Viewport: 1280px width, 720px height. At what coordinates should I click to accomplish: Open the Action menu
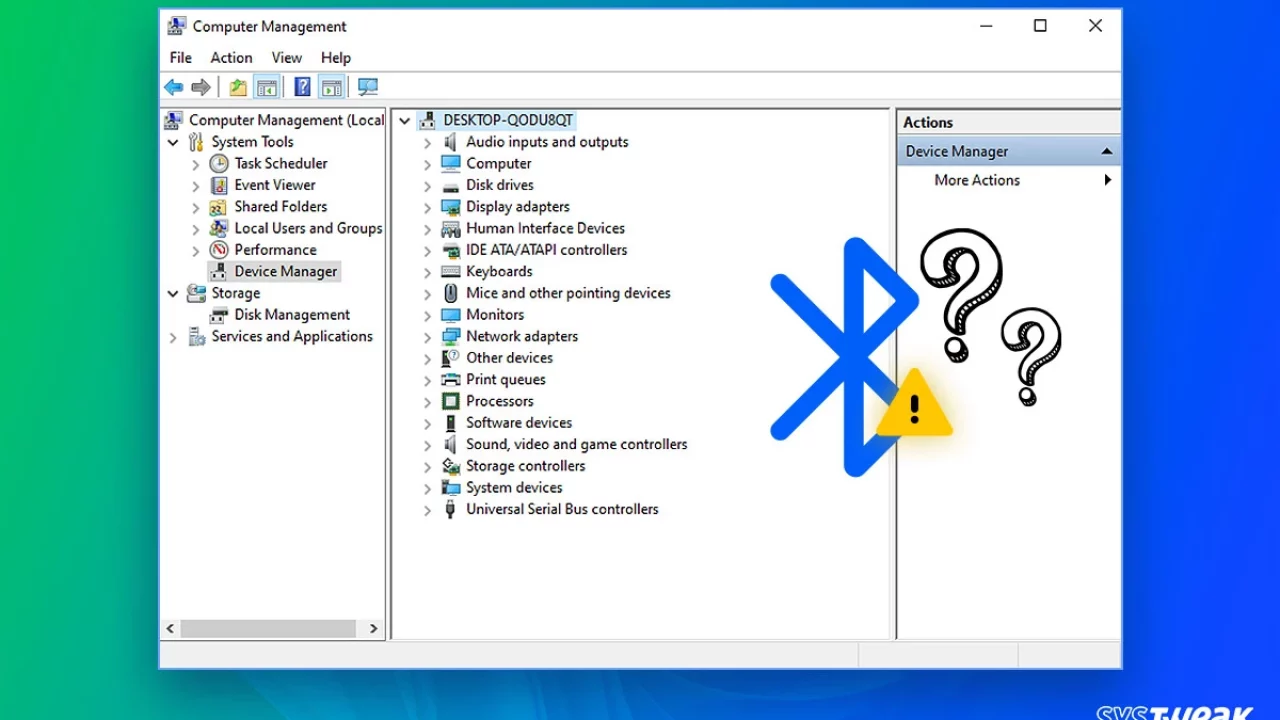click(x=231, y=58)
